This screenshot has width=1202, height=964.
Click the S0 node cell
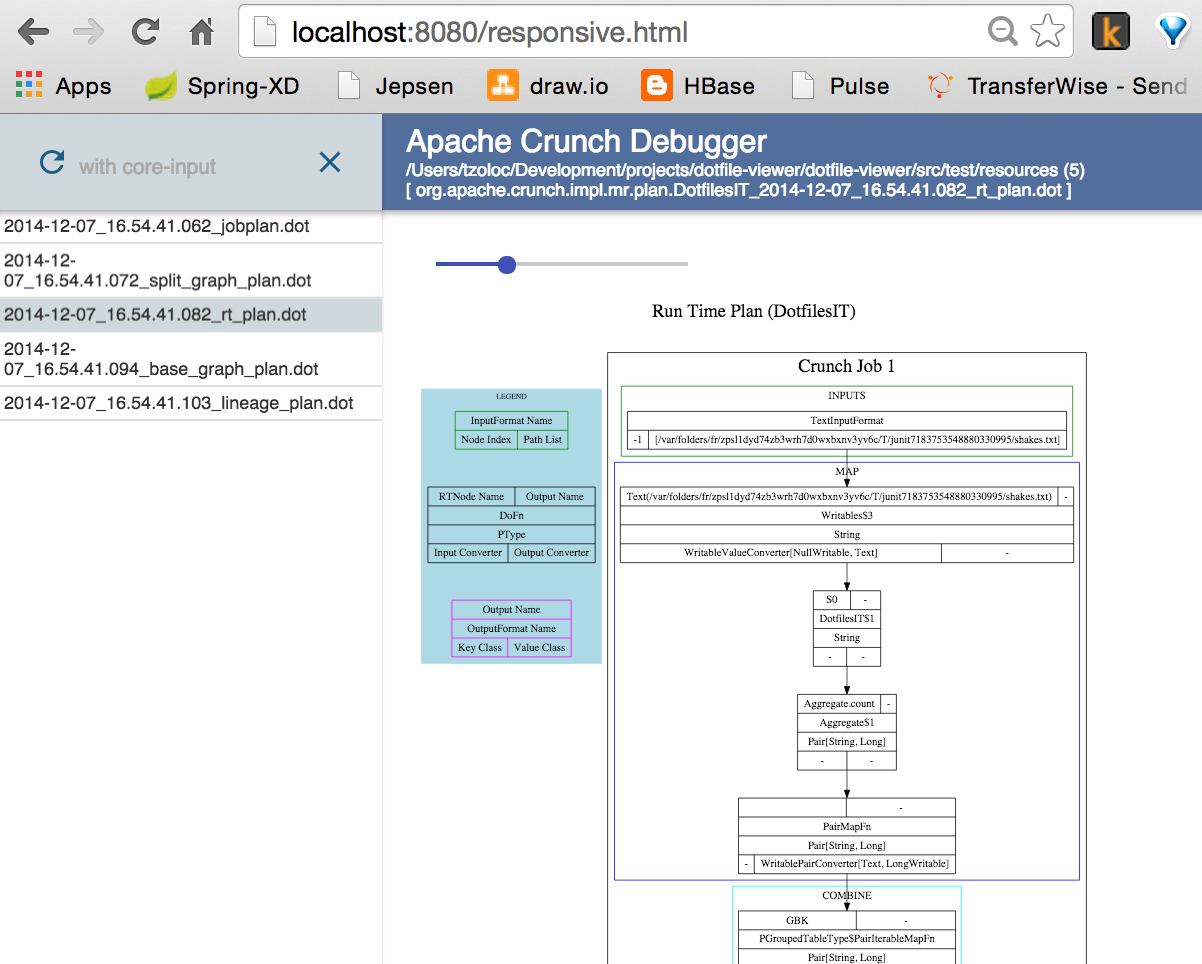point(832,600)
